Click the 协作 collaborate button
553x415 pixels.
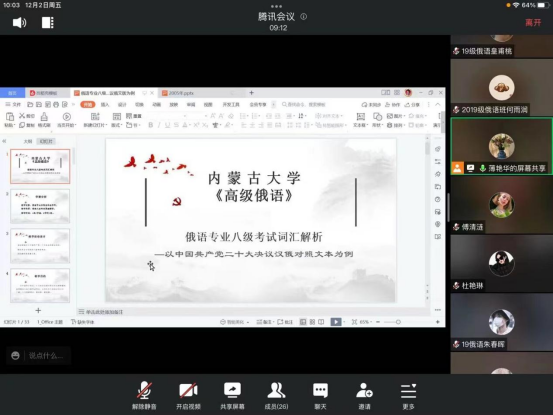point(392,104)
